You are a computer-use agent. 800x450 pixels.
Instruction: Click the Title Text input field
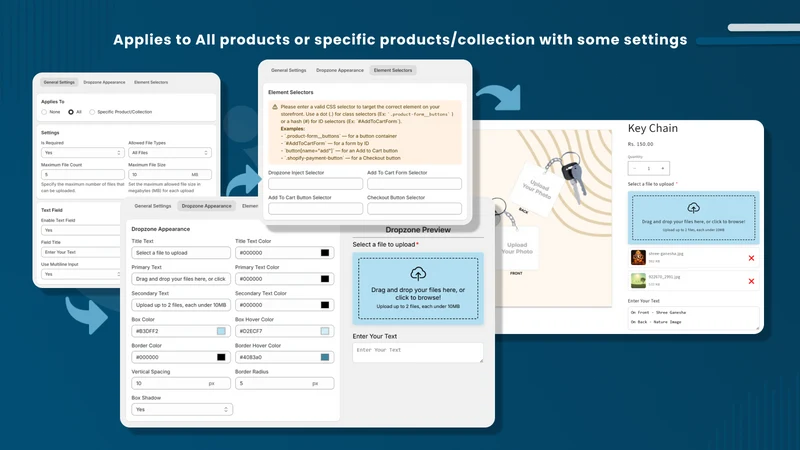181,253
